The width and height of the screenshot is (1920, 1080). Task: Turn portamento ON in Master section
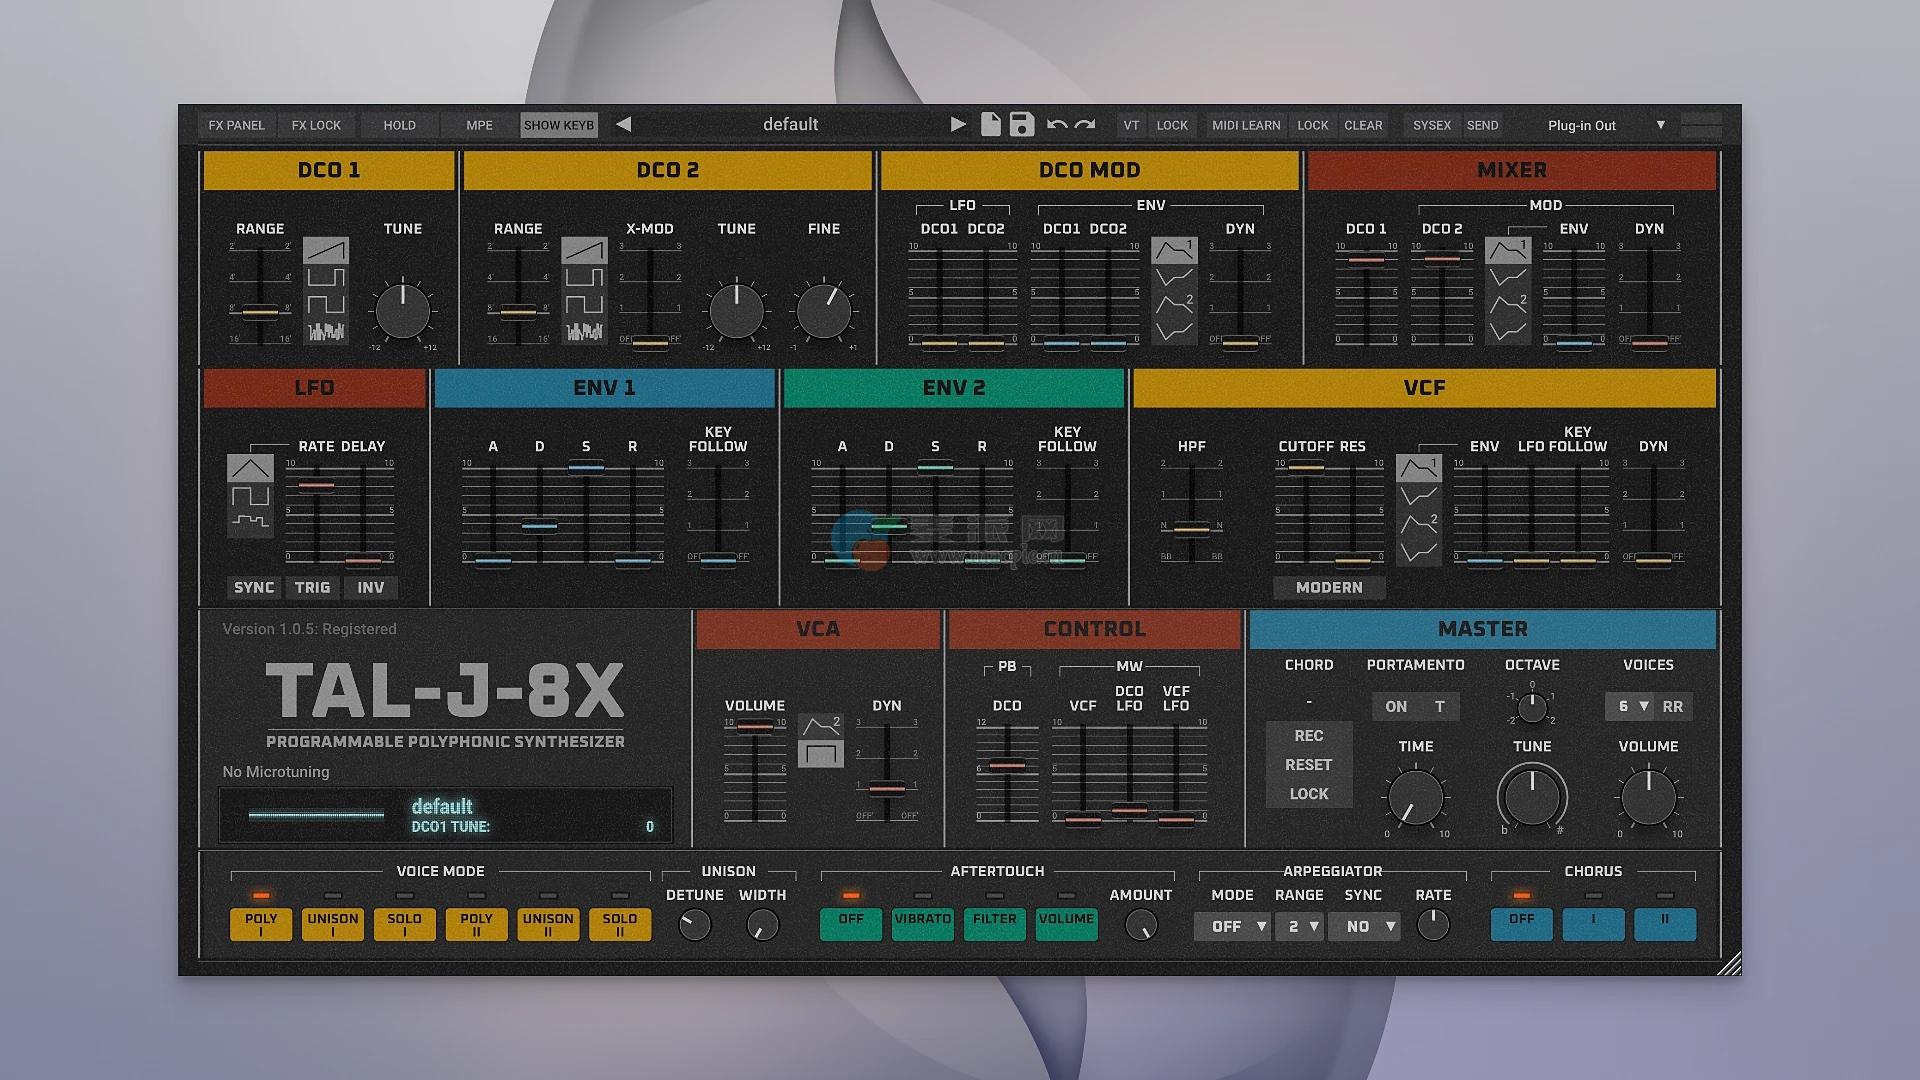tap(1396, 706)
